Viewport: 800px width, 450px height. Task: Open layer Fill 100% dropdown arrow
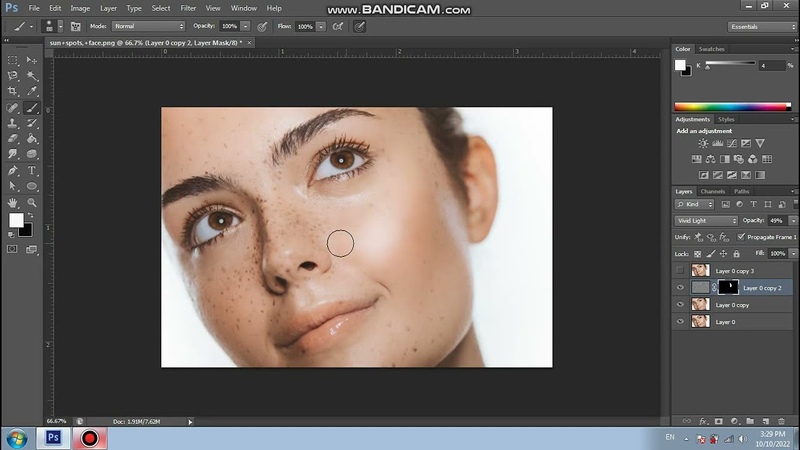pos(793,254)
